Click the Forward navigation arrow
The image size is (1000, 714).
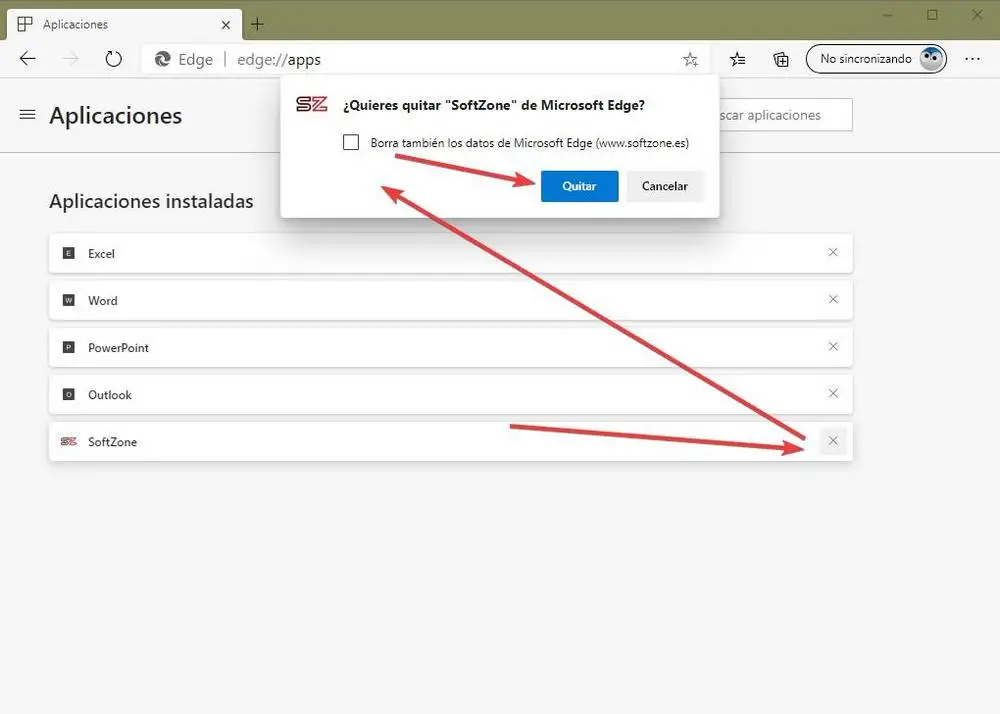point(70,59)
